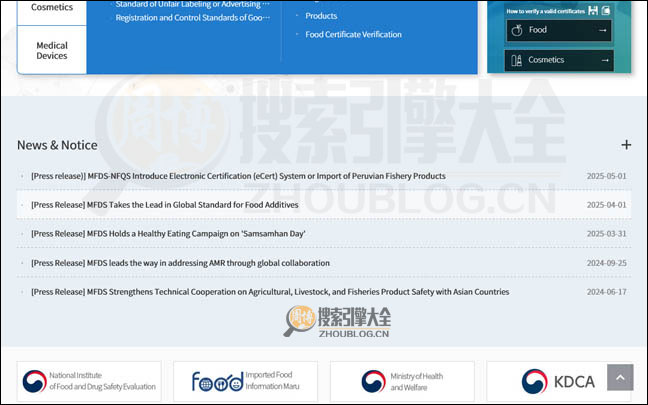Click National Institute of Food and Drug logo
The width and height of the screenshot is (648, 405).
[x=90, y=381]
